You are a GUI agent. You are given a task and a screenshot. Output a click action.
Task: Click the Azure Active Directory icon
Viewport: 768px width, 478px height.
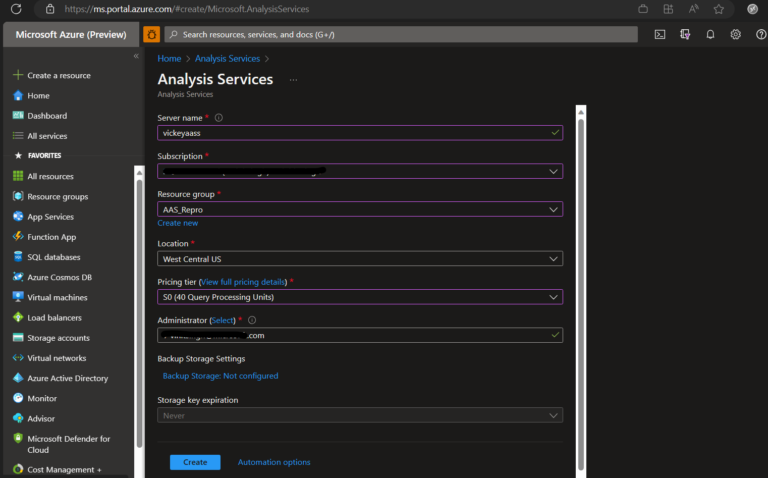pyautogui.click(x=18, y=378)
